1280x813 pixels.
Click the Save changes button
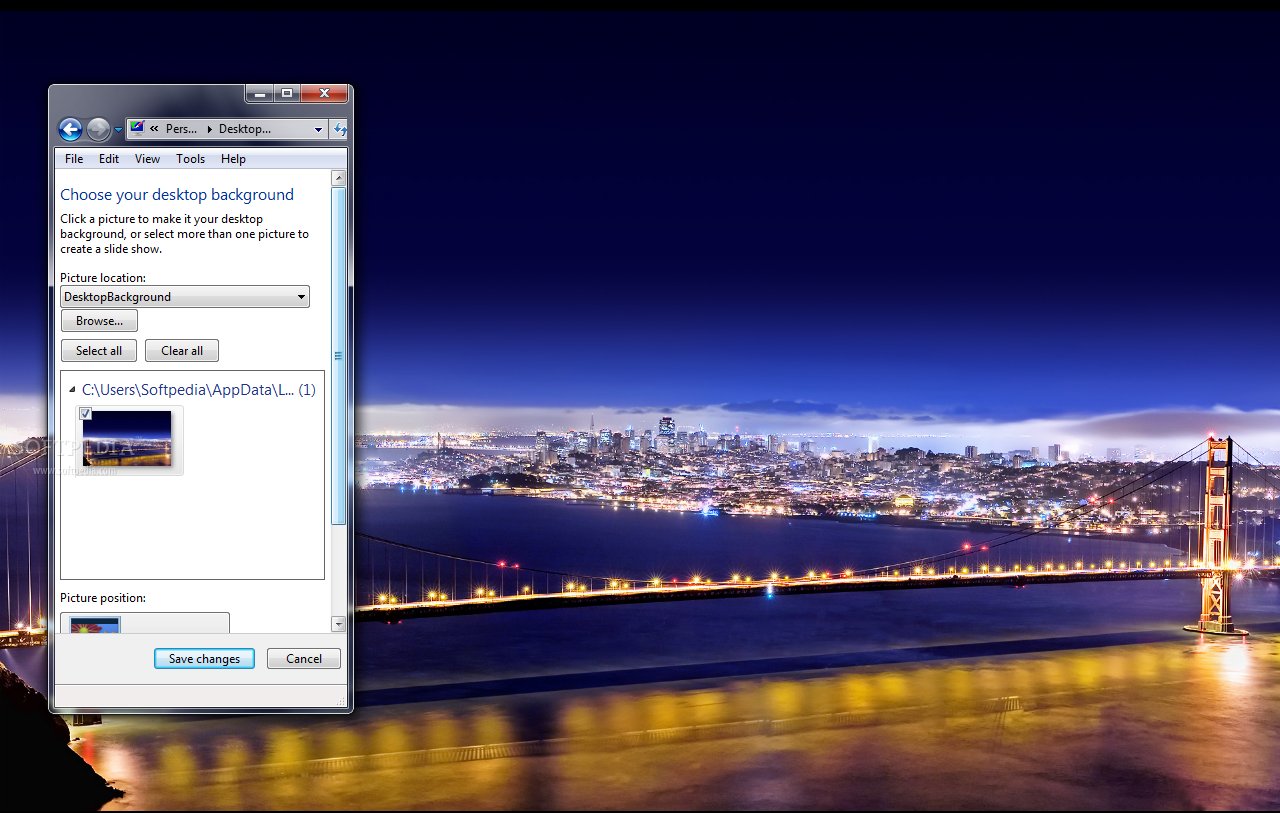coord(204,659)
